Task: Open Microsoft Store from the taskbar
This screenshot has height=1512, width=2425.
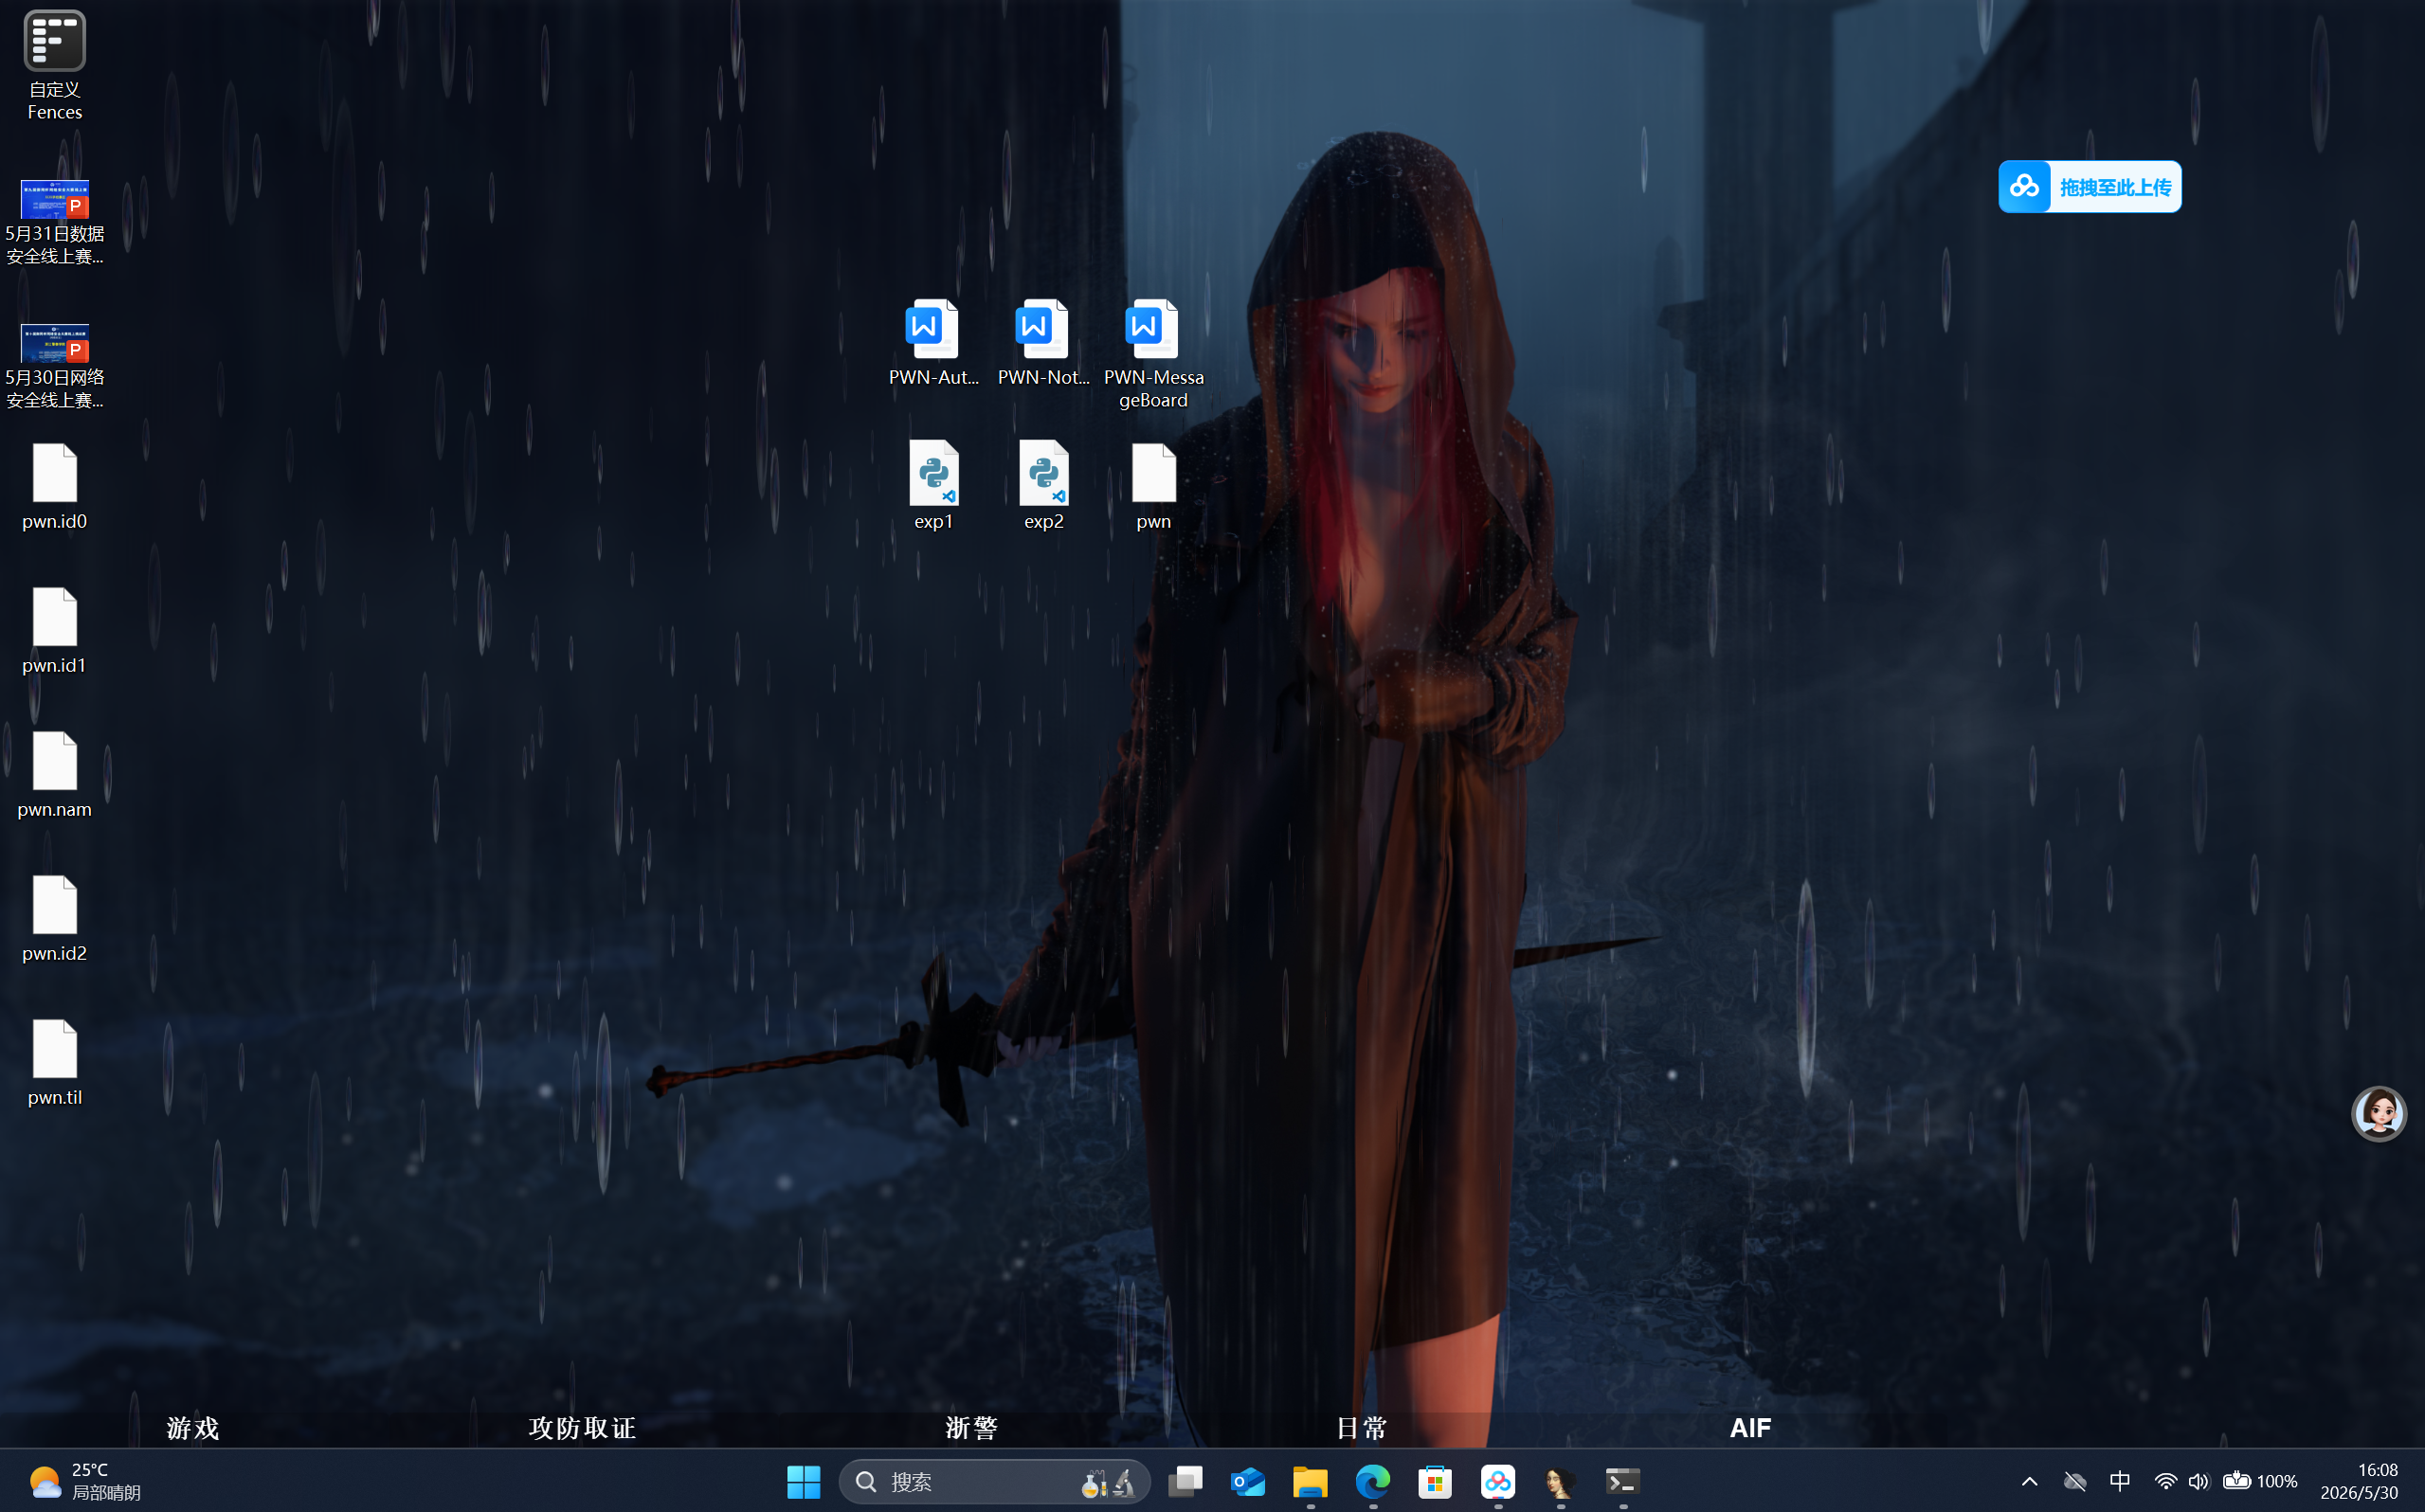Action: click(1435, 1481)
